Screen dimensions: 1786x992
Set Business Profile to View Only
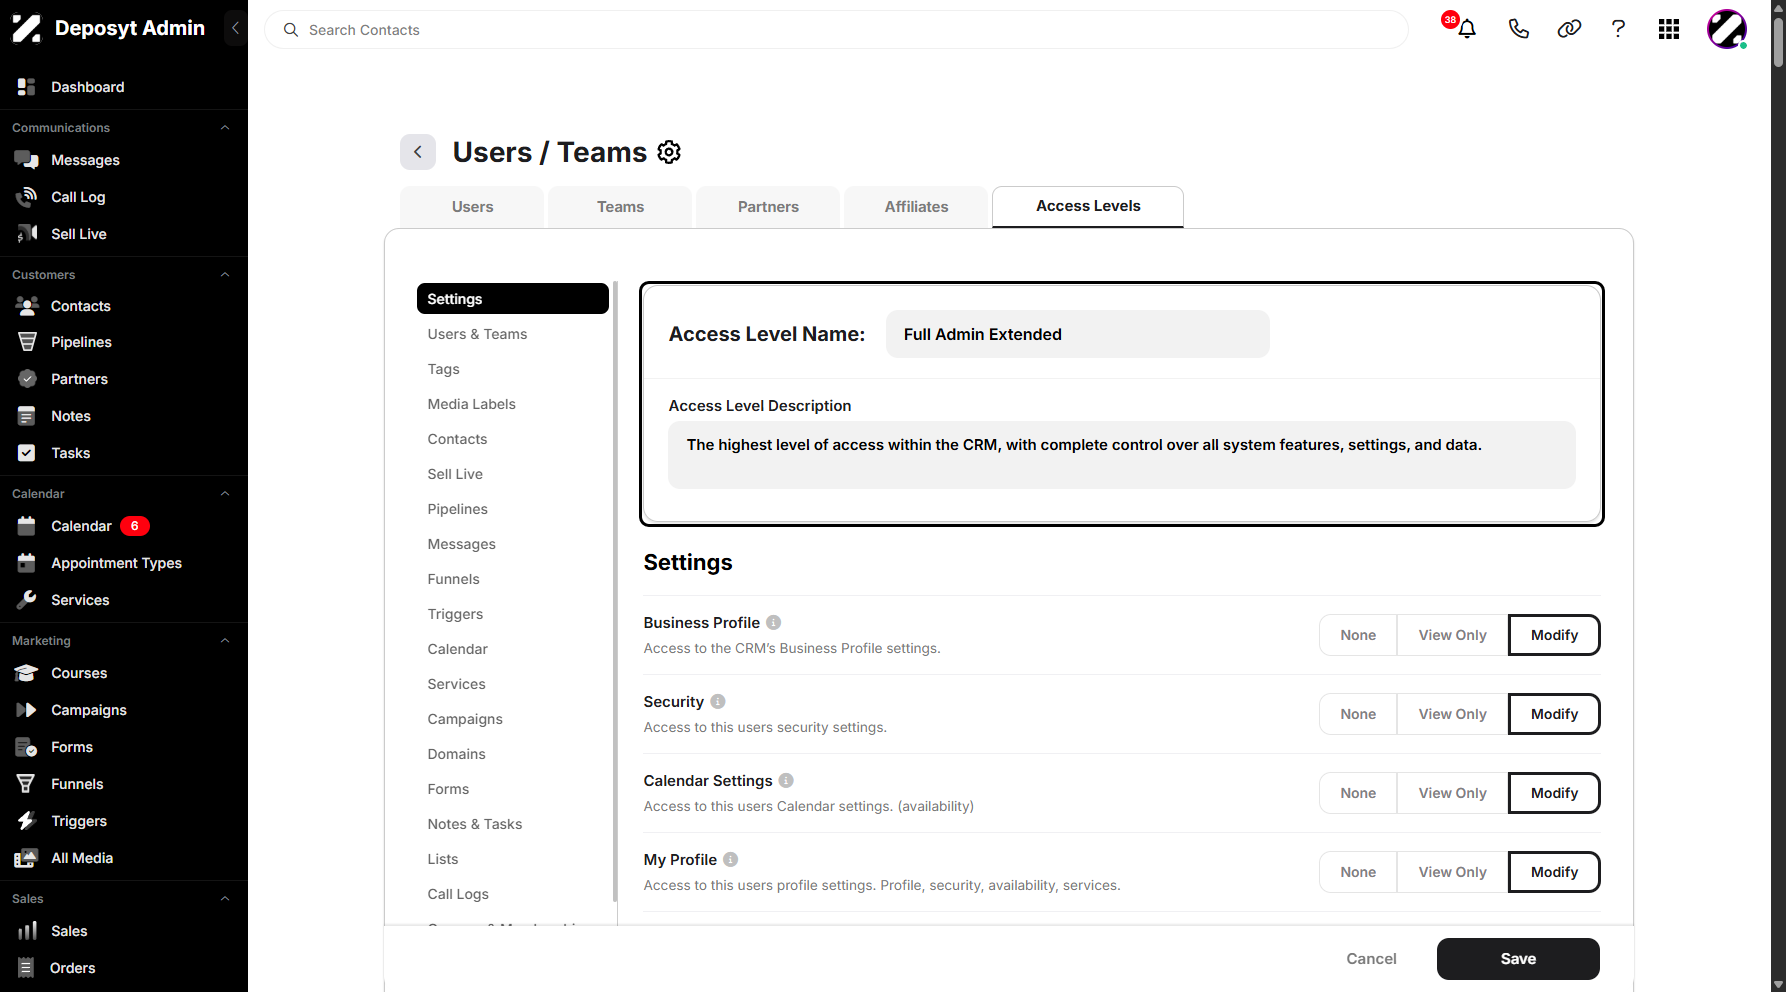(1452, 635)
